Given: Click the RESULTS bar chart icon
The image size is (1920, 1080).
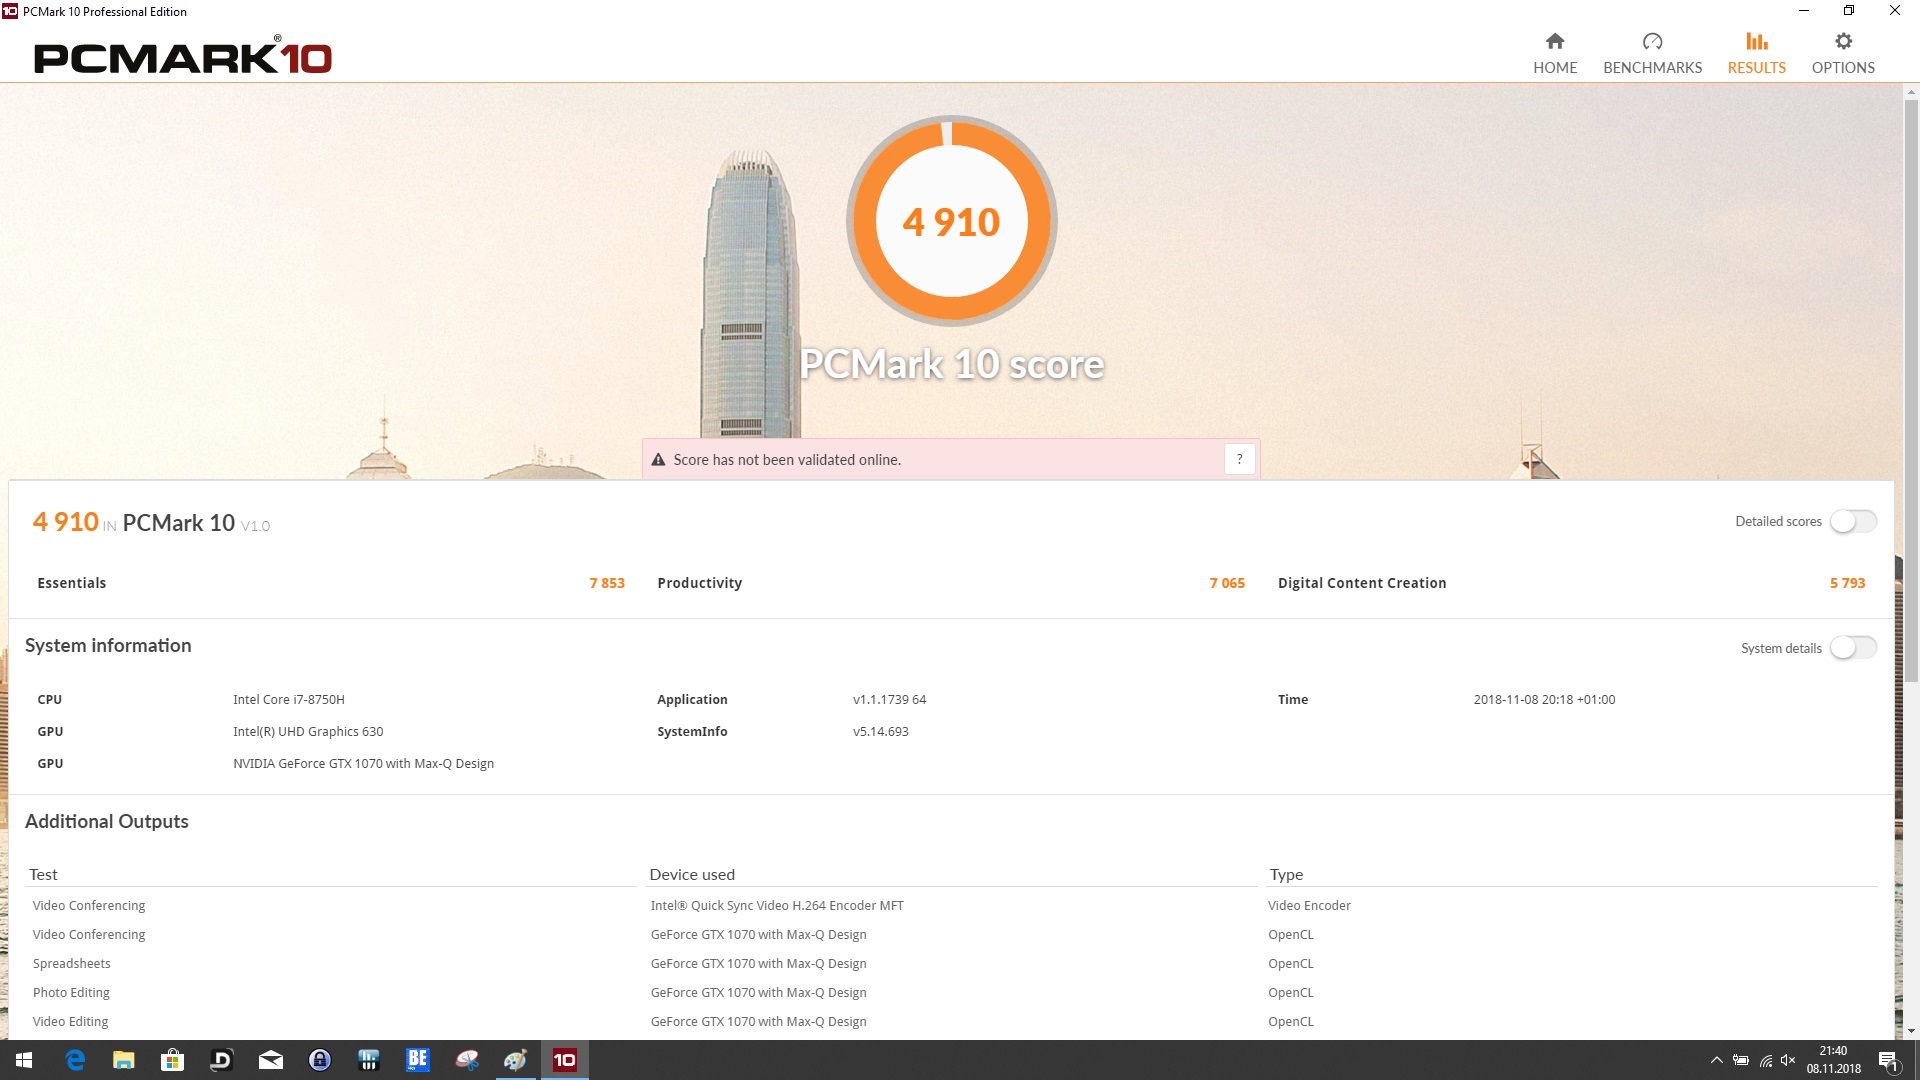Looking at the screenshot, I should [x=1756, y=41].
